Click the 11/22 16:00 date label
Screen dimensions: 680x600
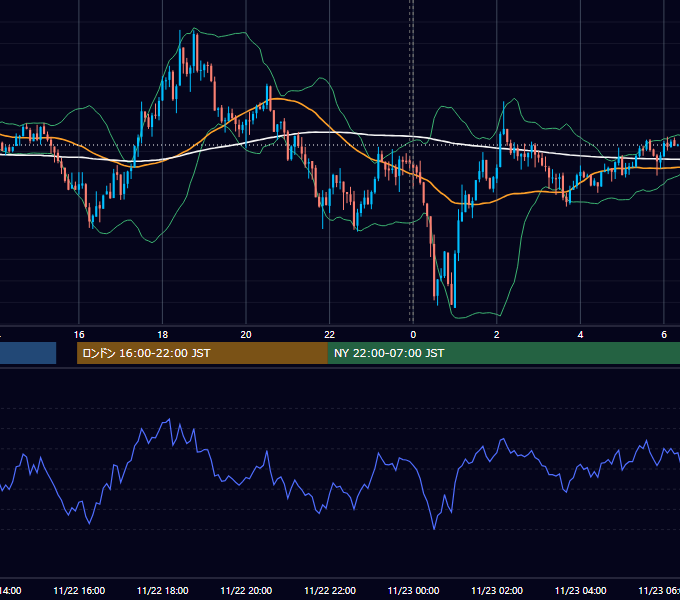79,591
